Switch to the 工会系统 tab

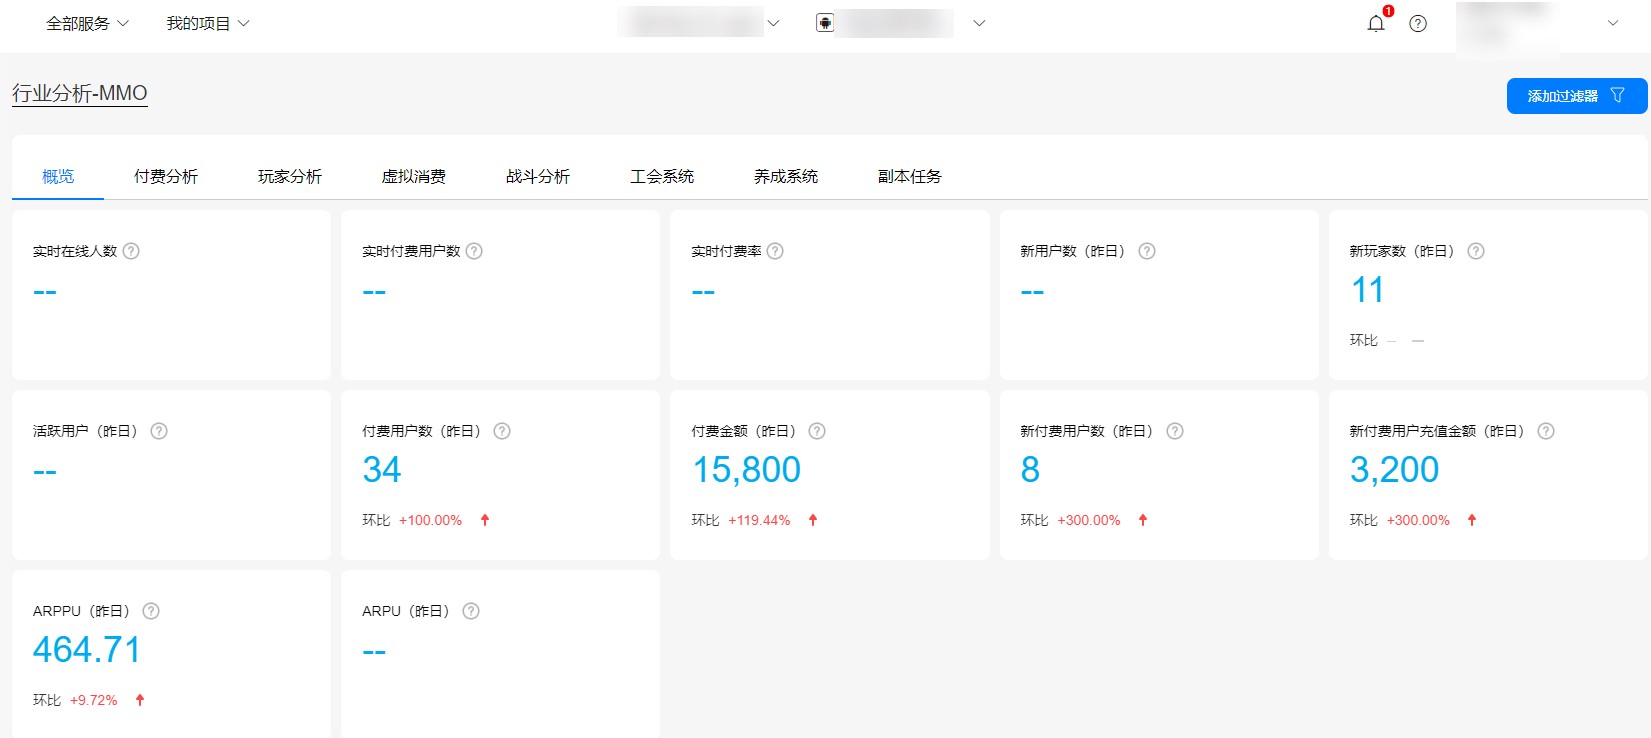[x=662, y=176]
